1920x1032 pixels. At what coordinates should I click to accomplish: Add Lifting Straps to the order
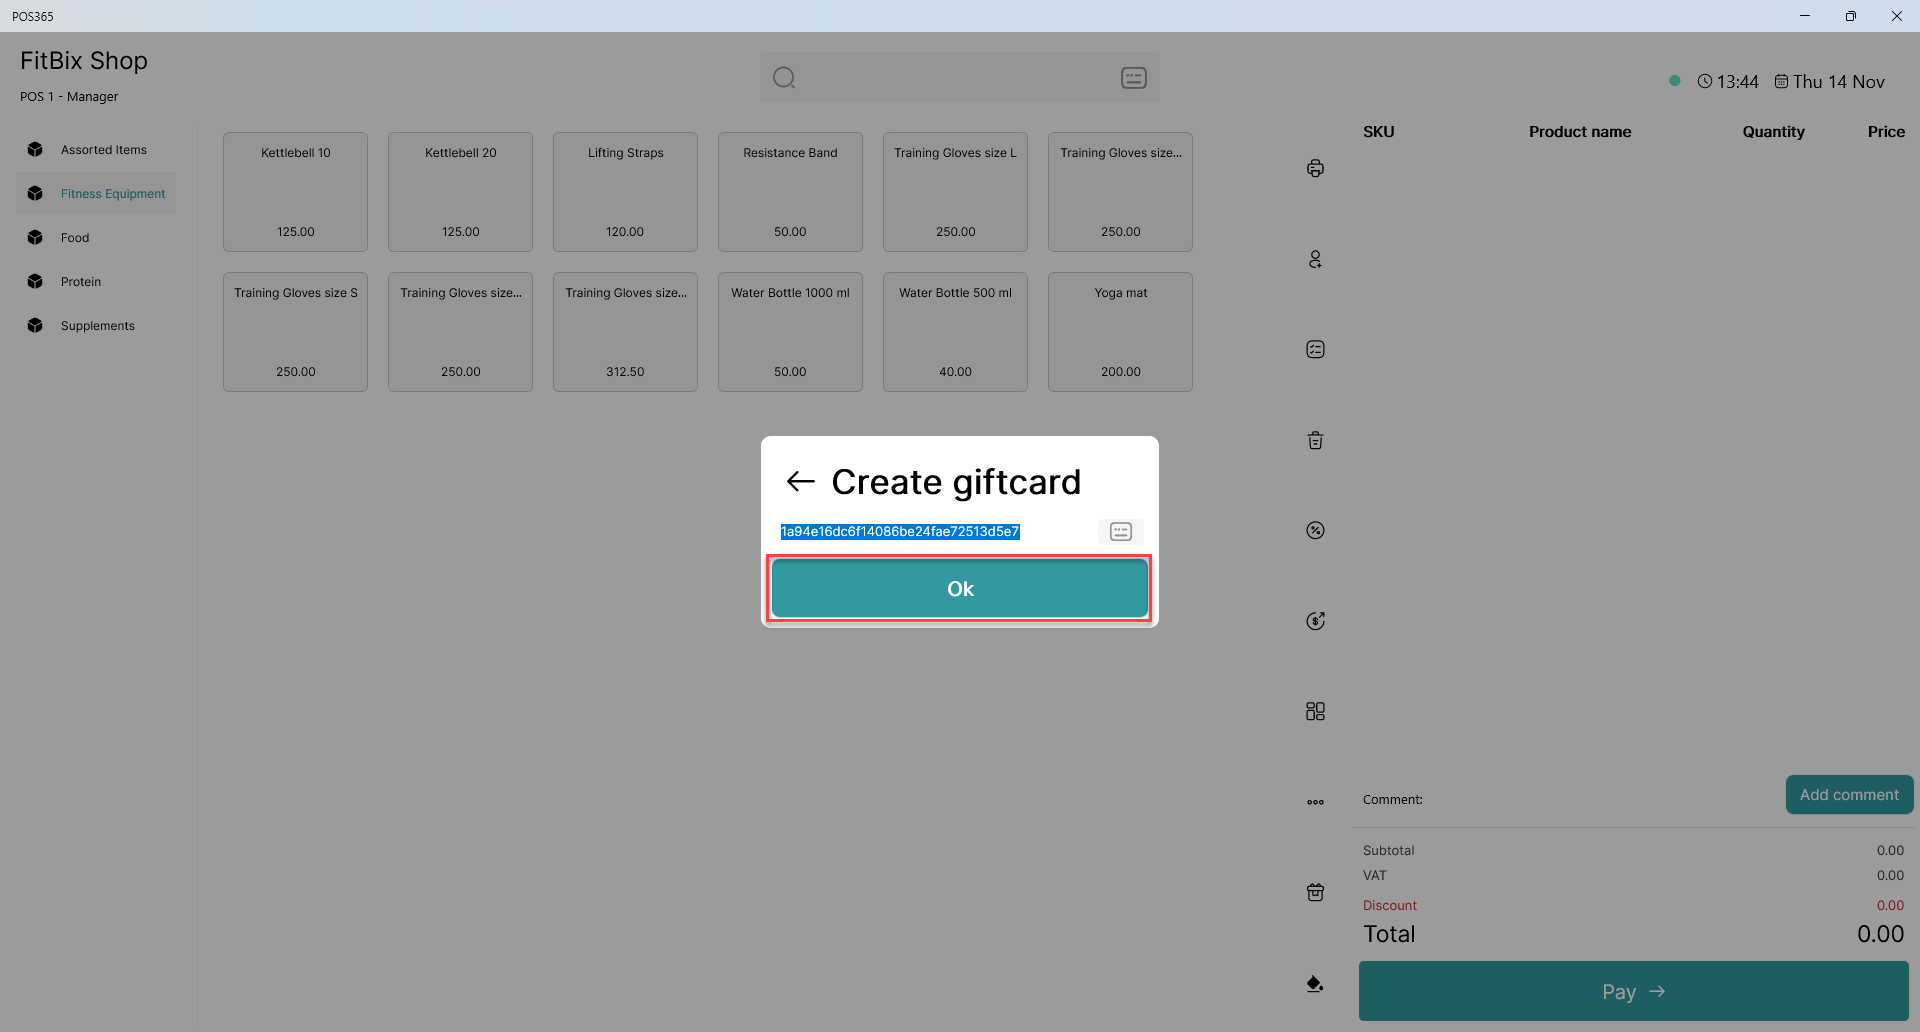[x=625, y=192]
